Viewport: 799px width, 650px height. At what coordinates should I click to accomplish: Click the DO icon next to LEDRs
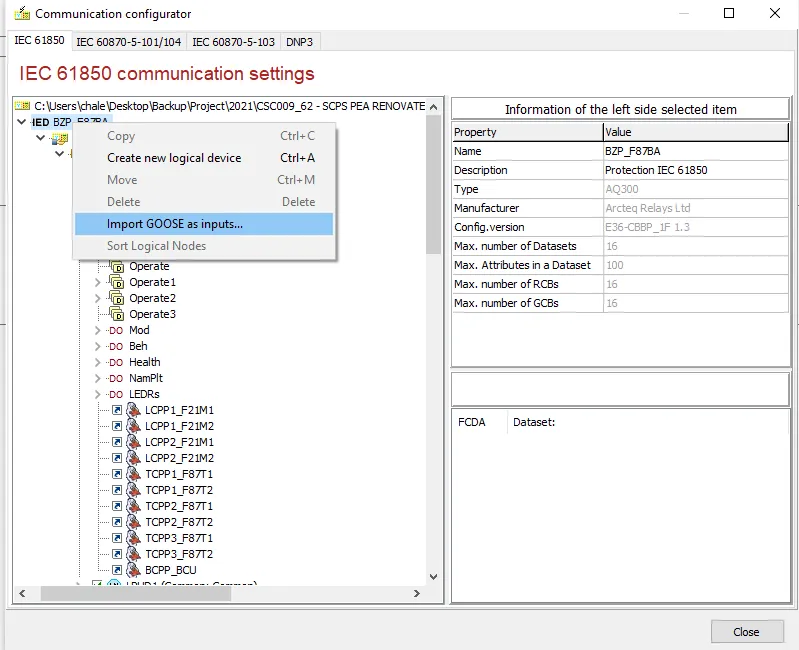point(116,394)
